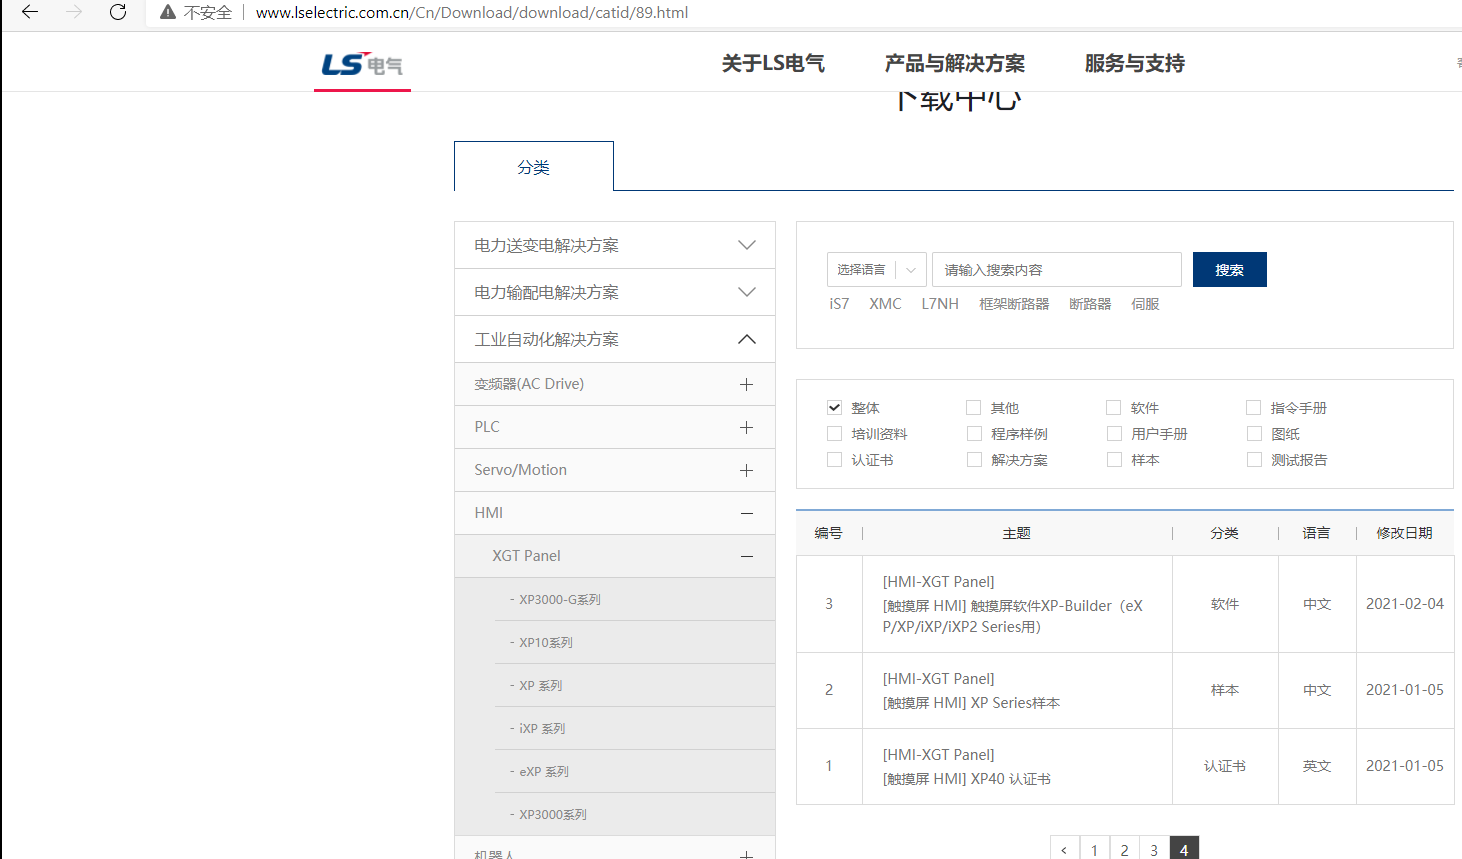
Task: Open XP Series样本 document link
Action: click(x=971, y=703)
